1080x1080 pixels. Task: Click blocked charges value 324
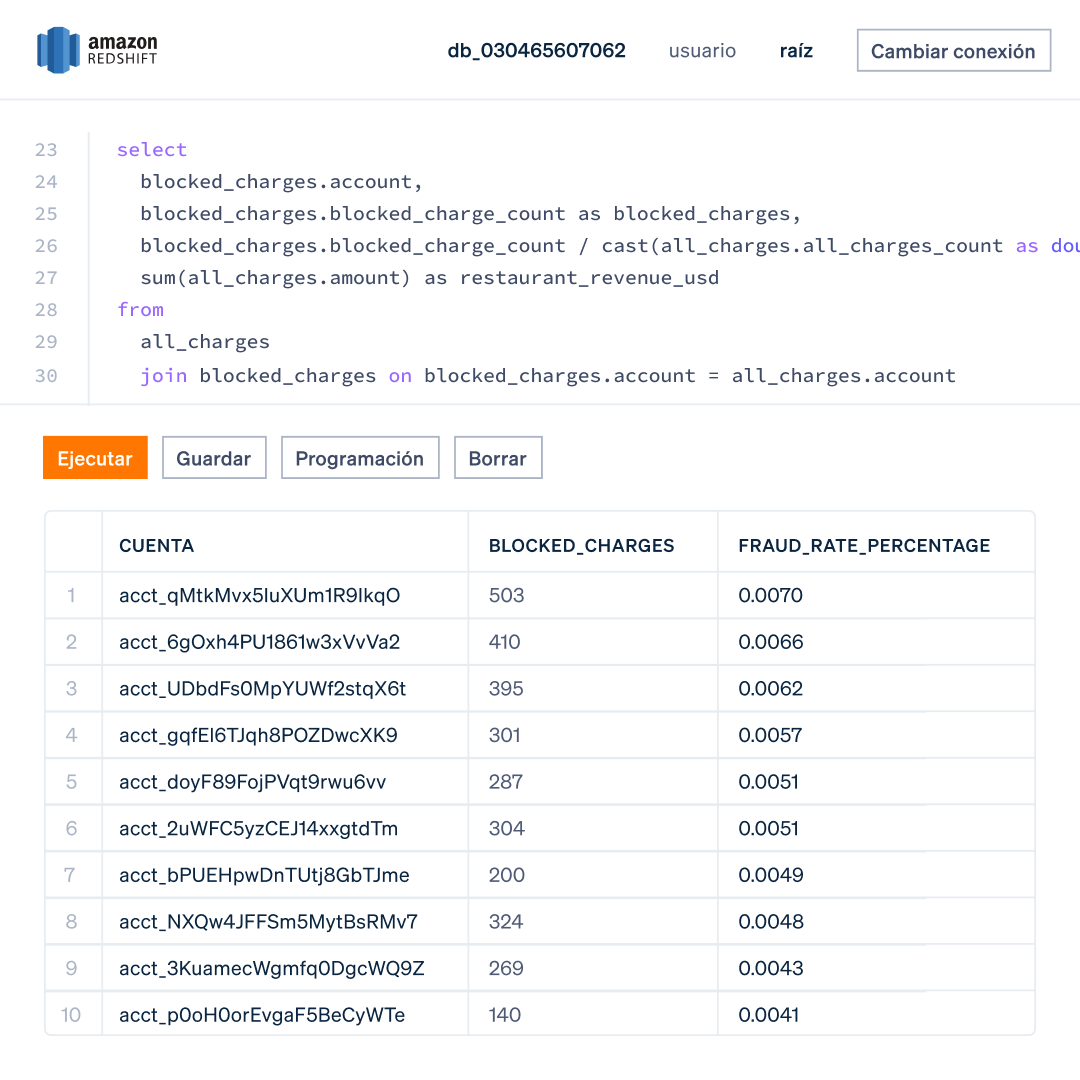click(x=506, y=922)
